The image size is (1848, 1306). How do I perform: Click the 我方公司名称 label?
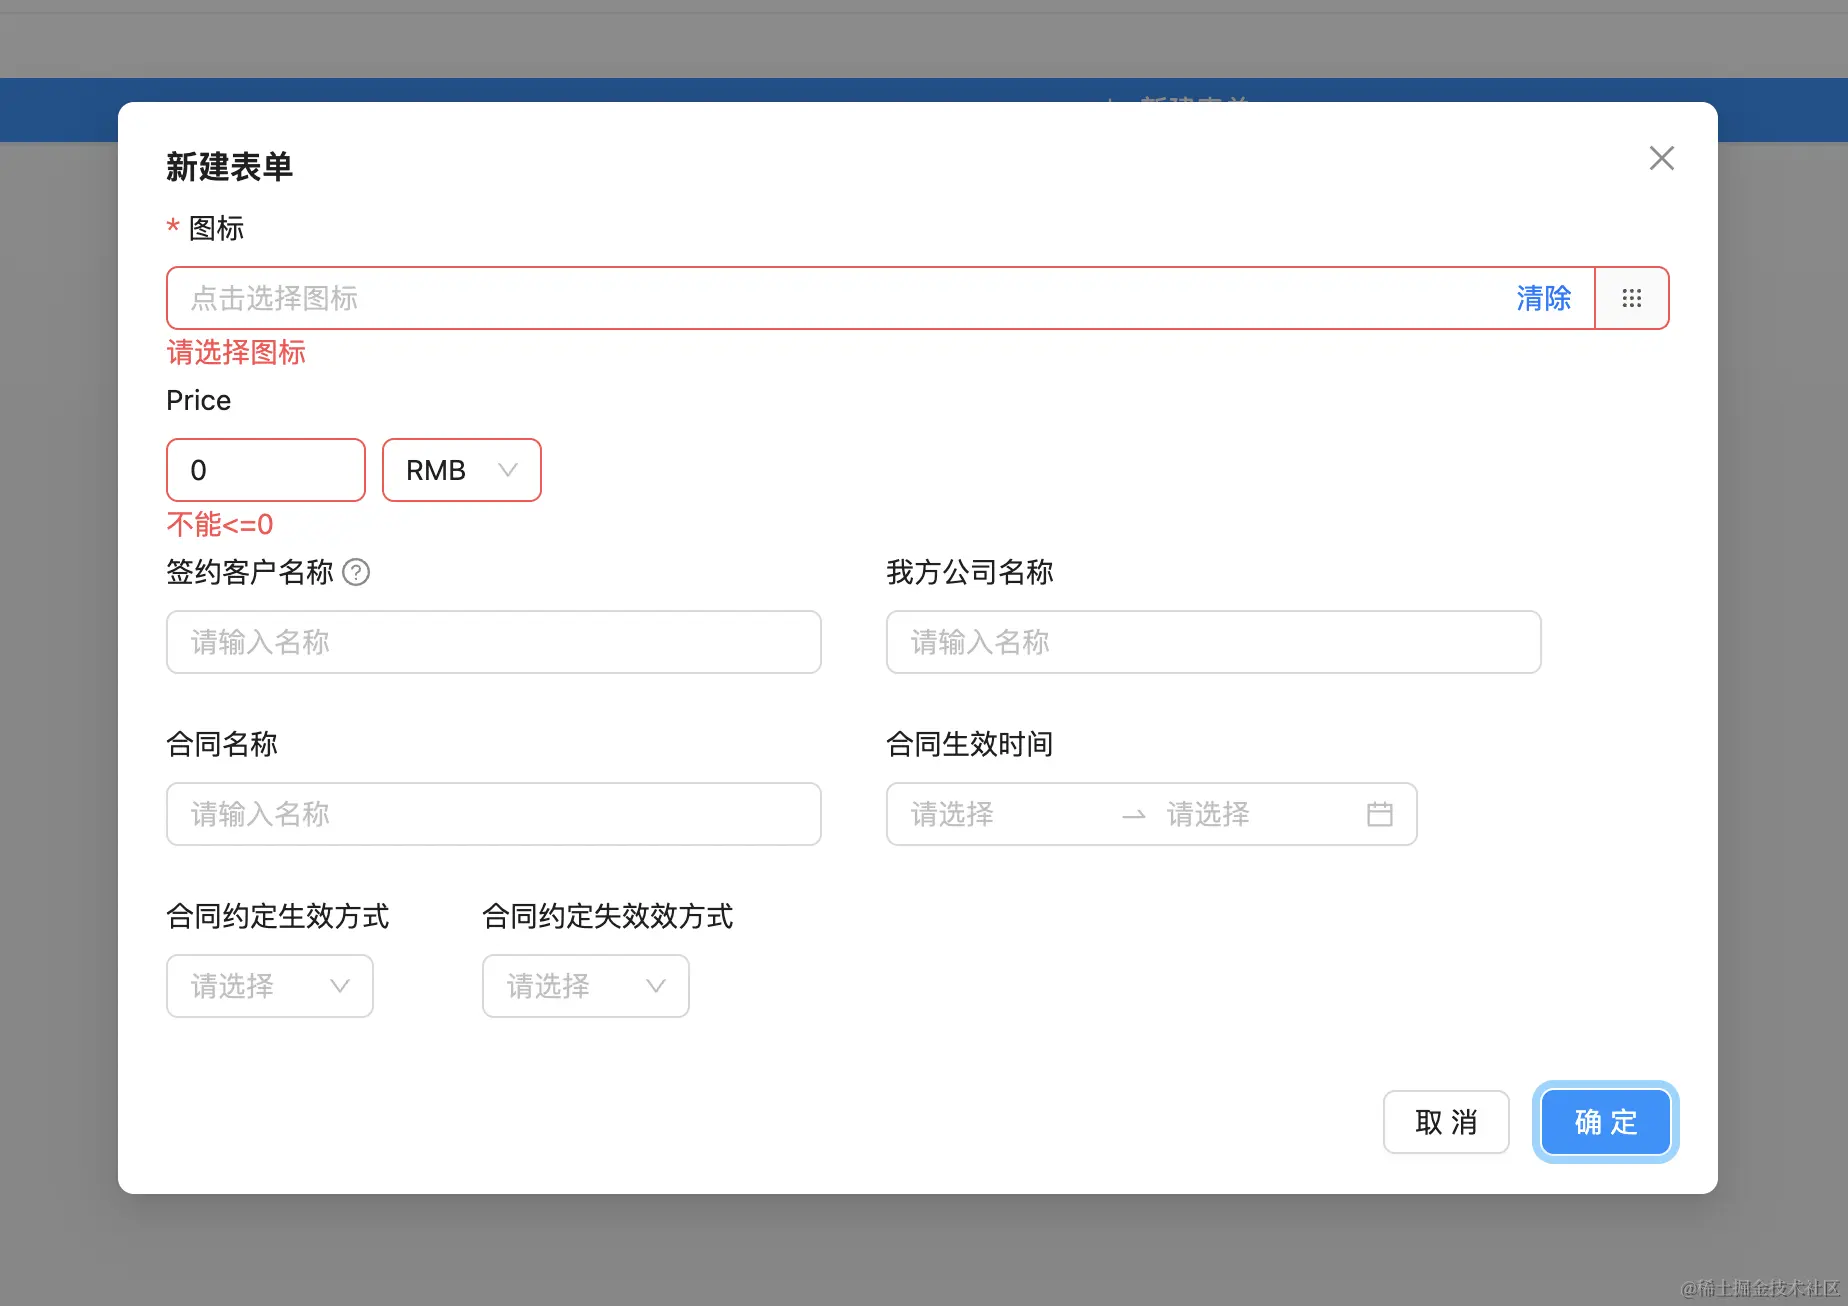pyautogui.click(x=970, y=572)
